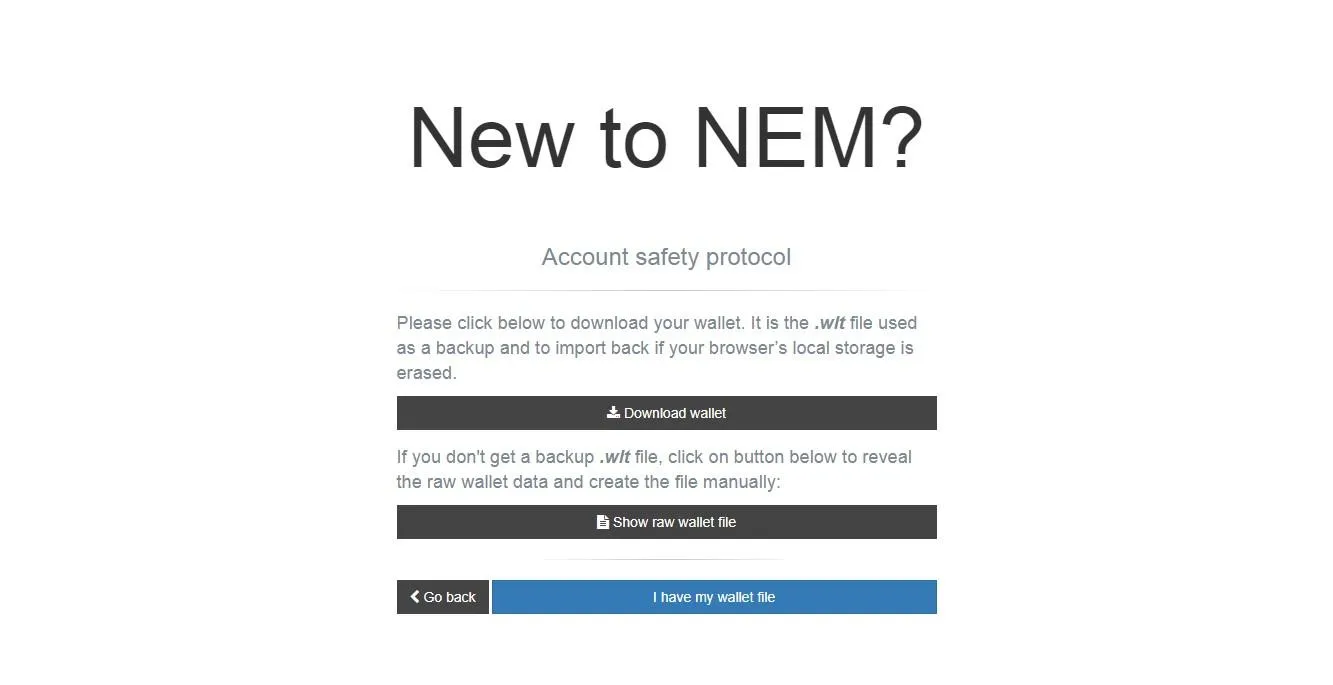The height and width of the screenshot is (685, 1333).
Task: Click the "Account safety protocol" subtitle
Action: pos(666,257)
